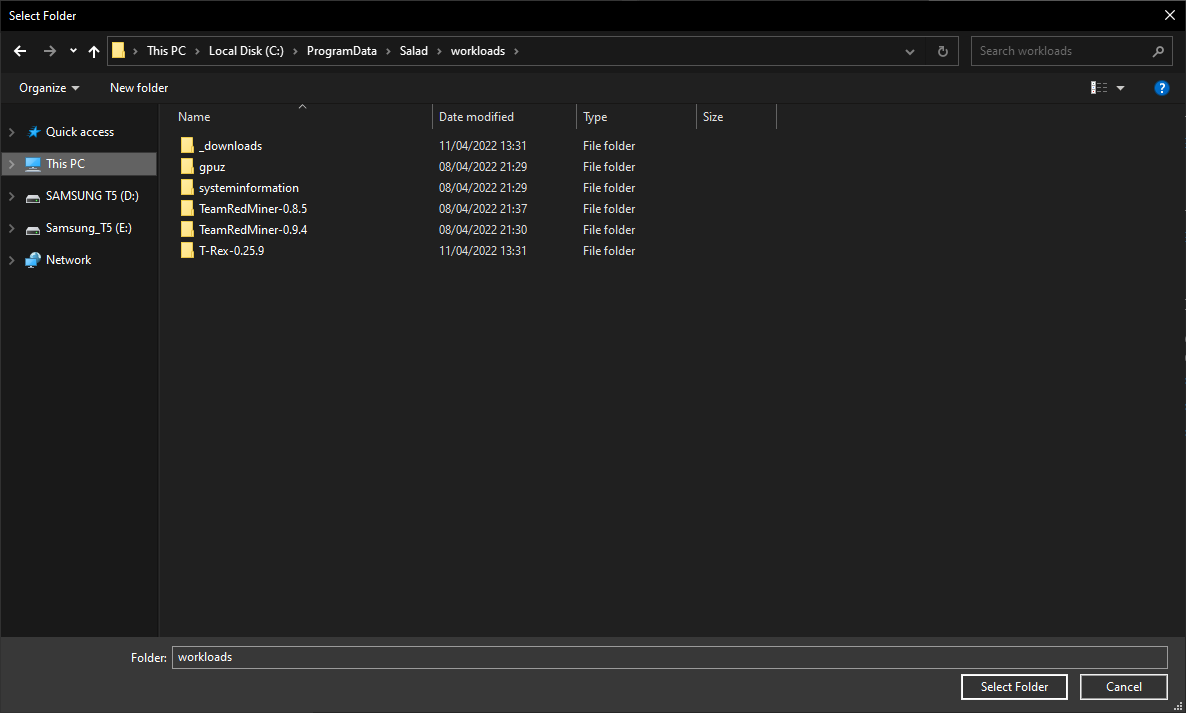1186x713 pixels.
Task: Click the SAMSUNG T5 (D:) drive icon
Action: coord(33,198)
